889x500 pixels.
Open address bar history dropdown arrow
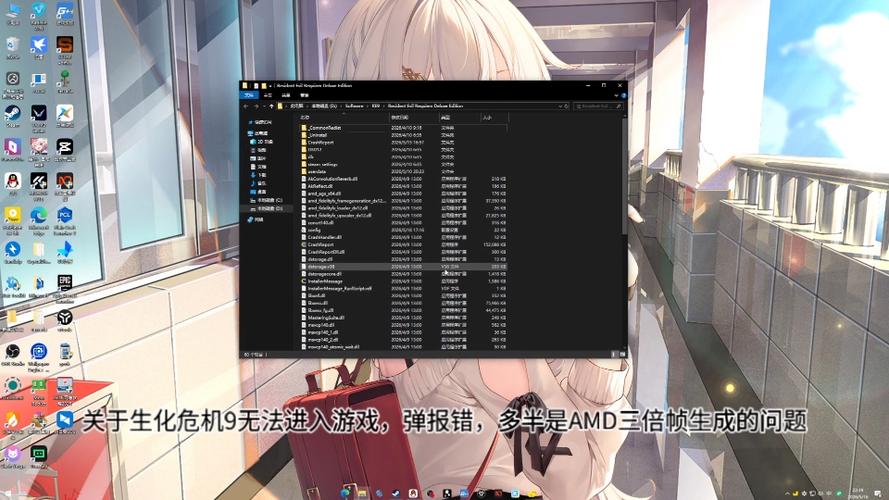(x=560, y=106)
